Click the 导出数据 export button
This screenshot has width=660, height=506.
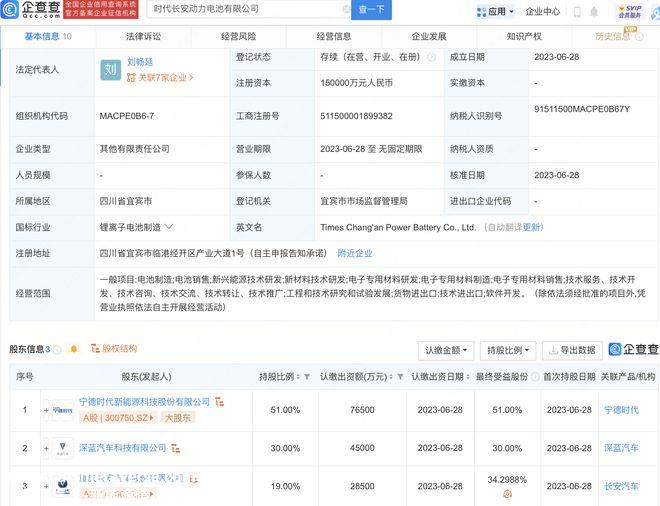(573, 350)
